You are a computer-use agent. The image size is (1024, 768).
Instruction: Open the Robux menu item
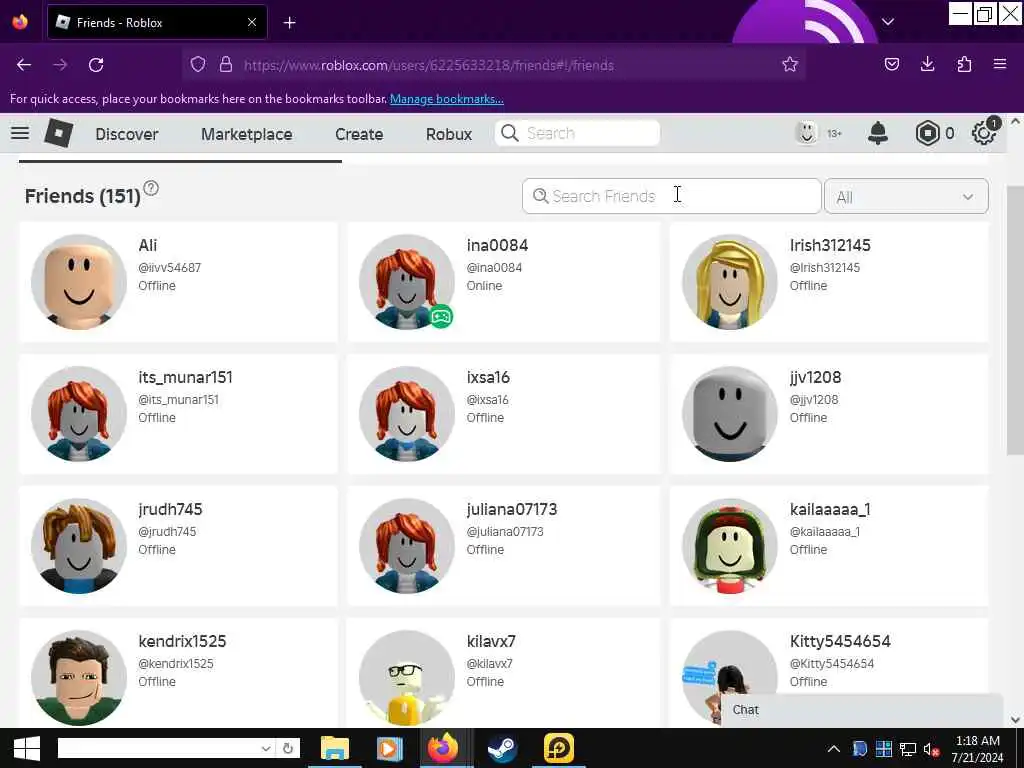pos(449,134)
